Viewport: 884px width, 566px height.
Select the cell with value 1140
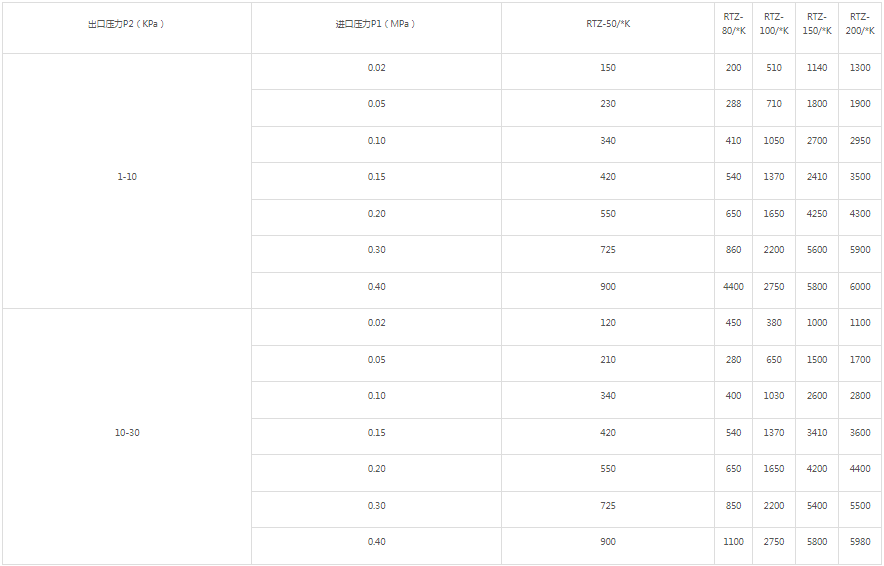817,68
